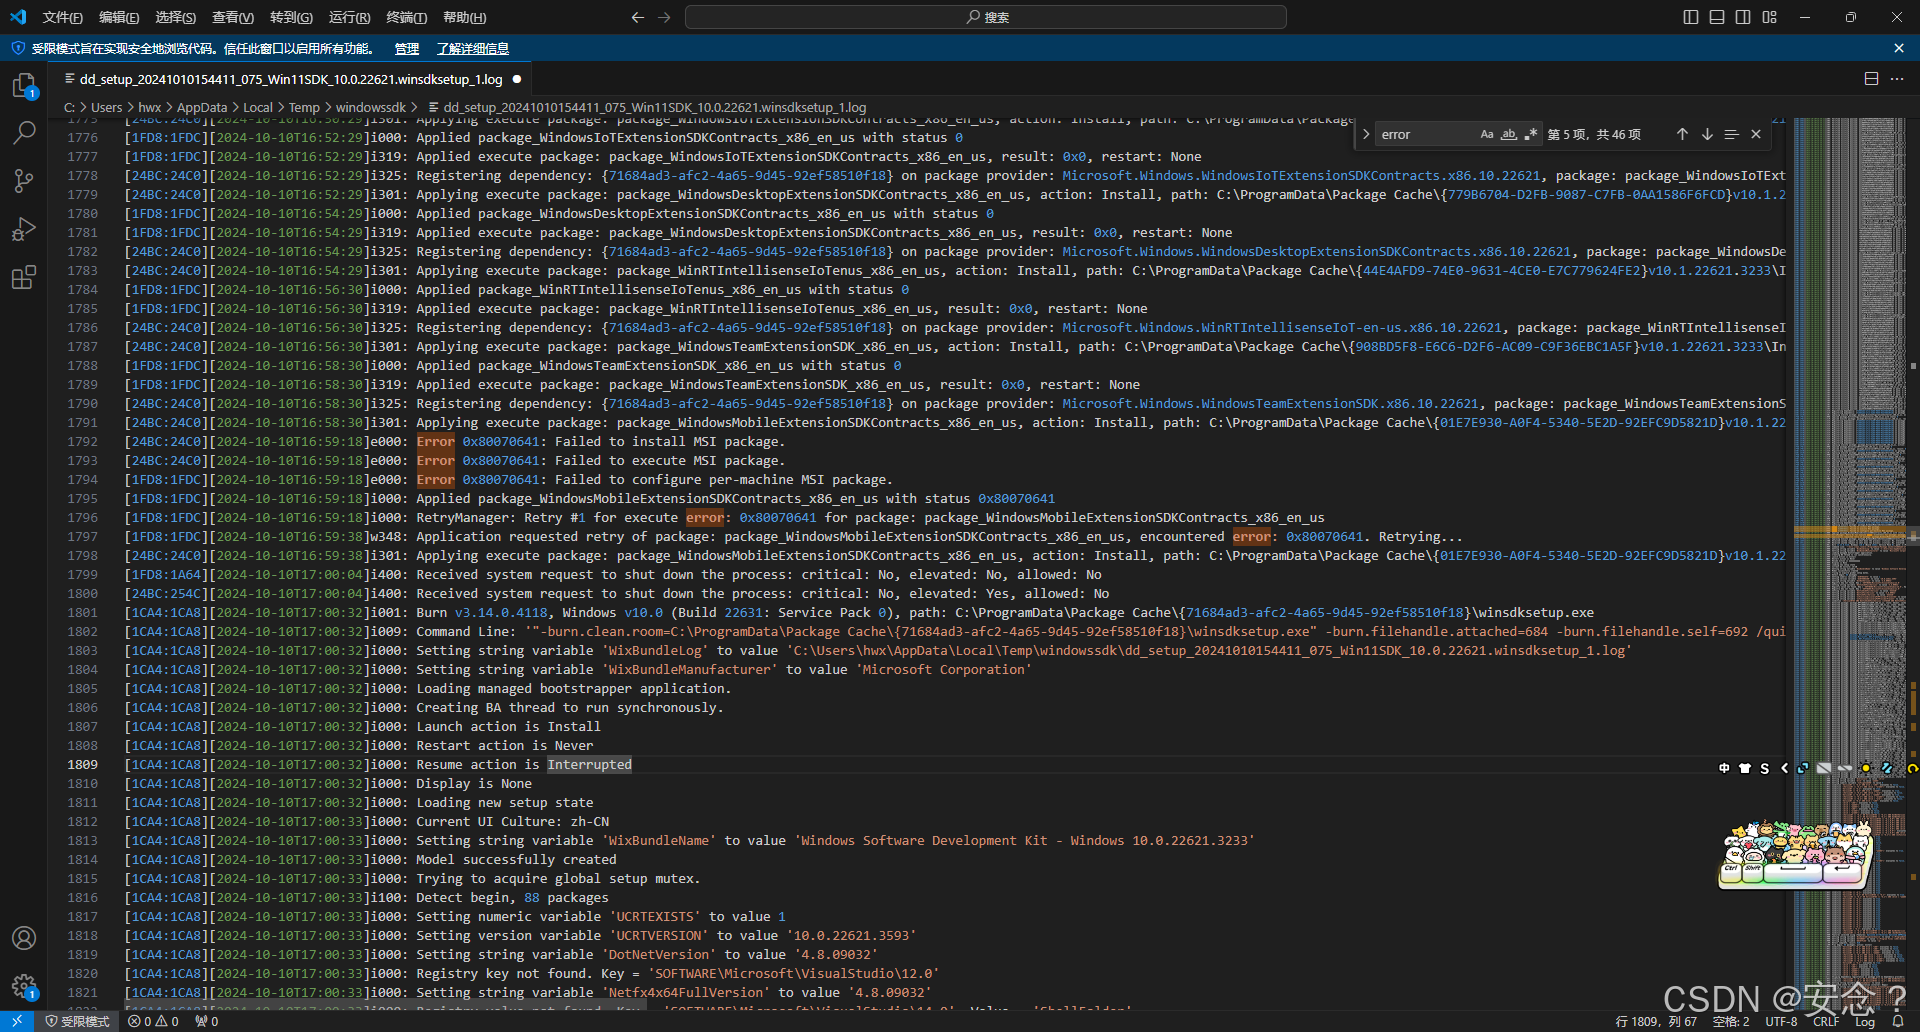
Task: Change the language mode via 'Log'
Action: click(x=1865, y=1021)
